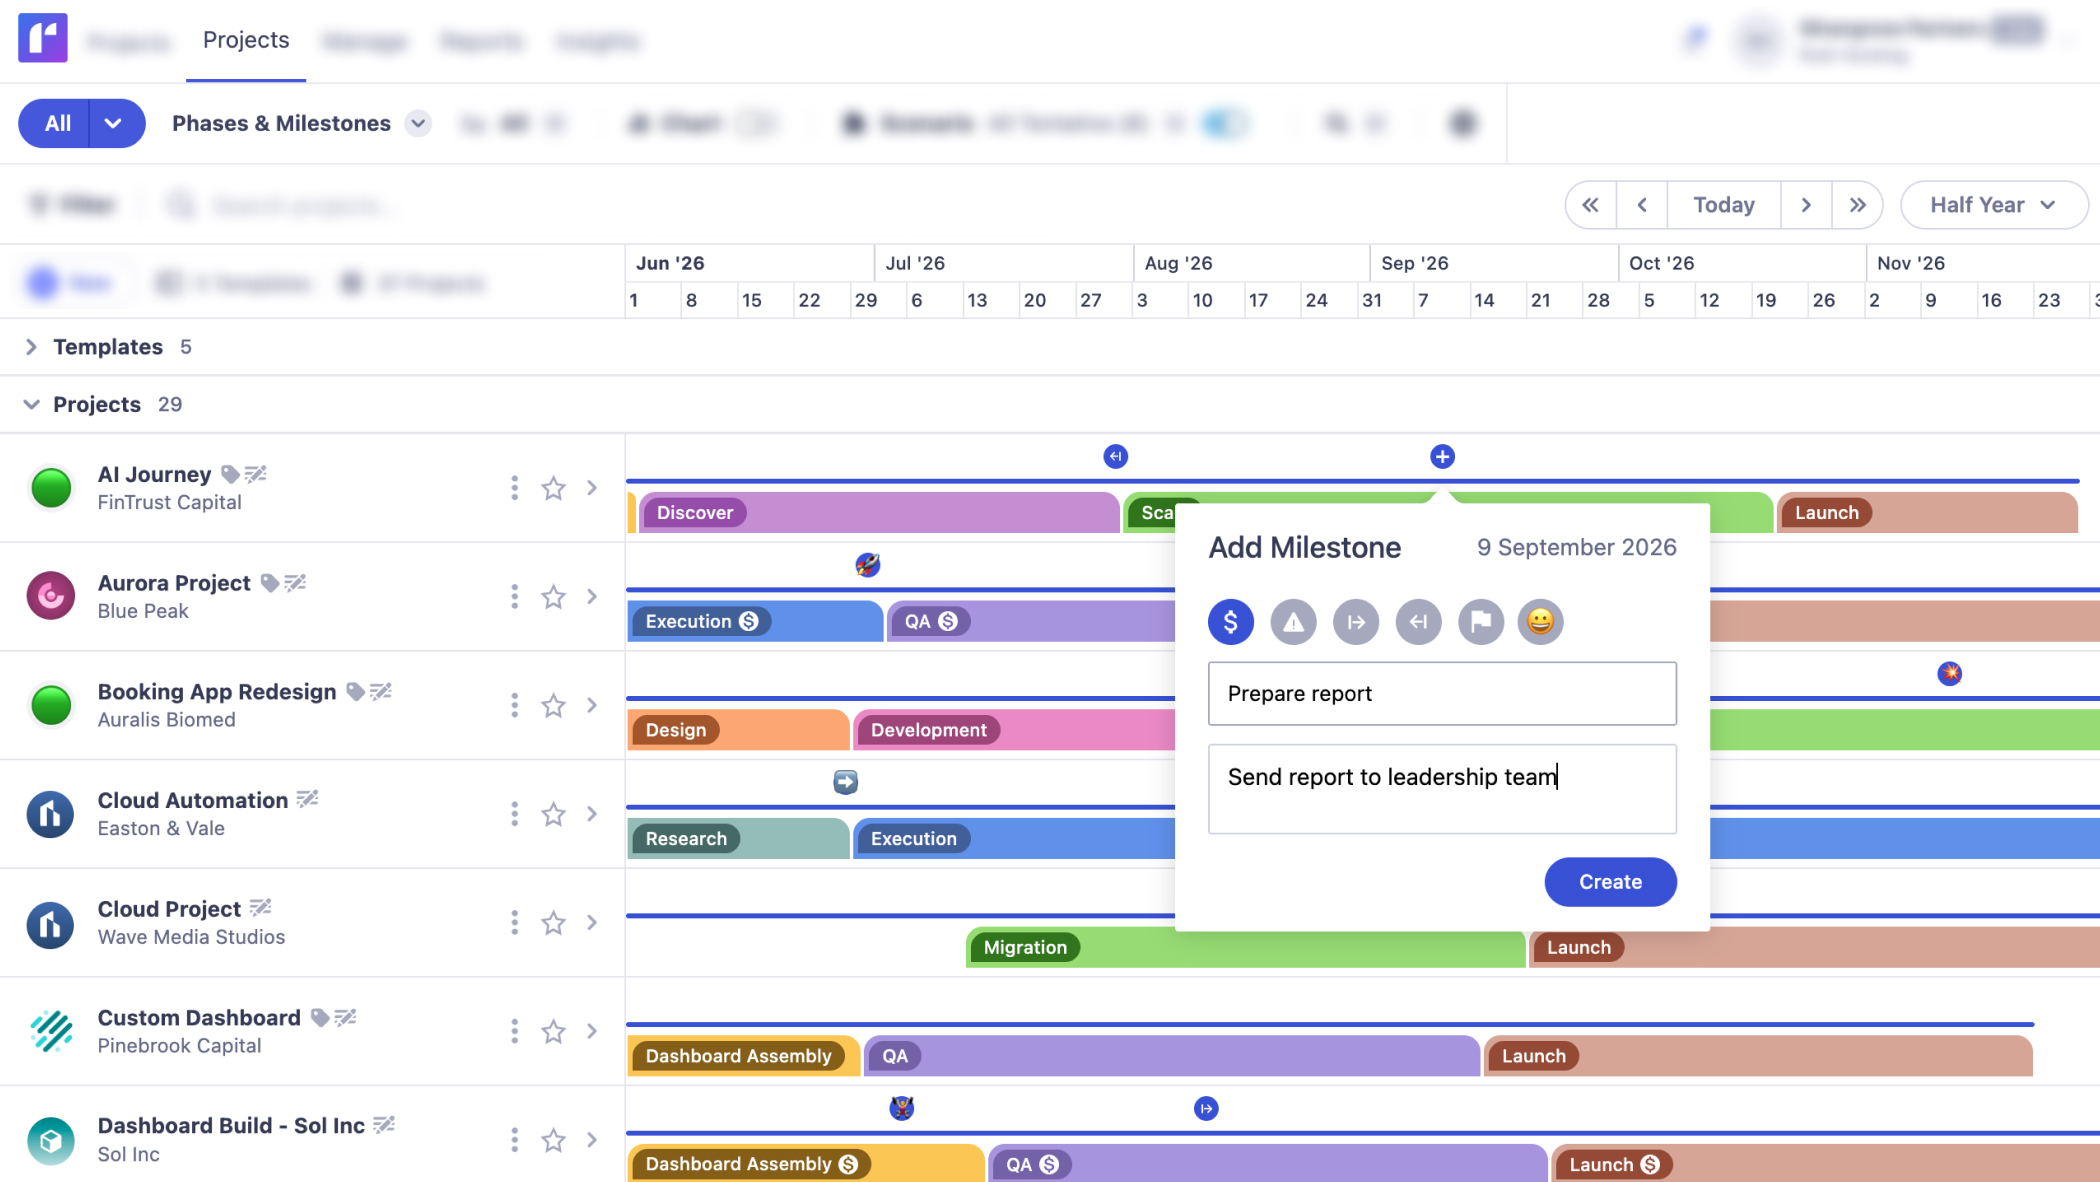2100x1182 pixels.
Task: Click the explosion milestone on Booking App Redesign
Action: 1950,674
